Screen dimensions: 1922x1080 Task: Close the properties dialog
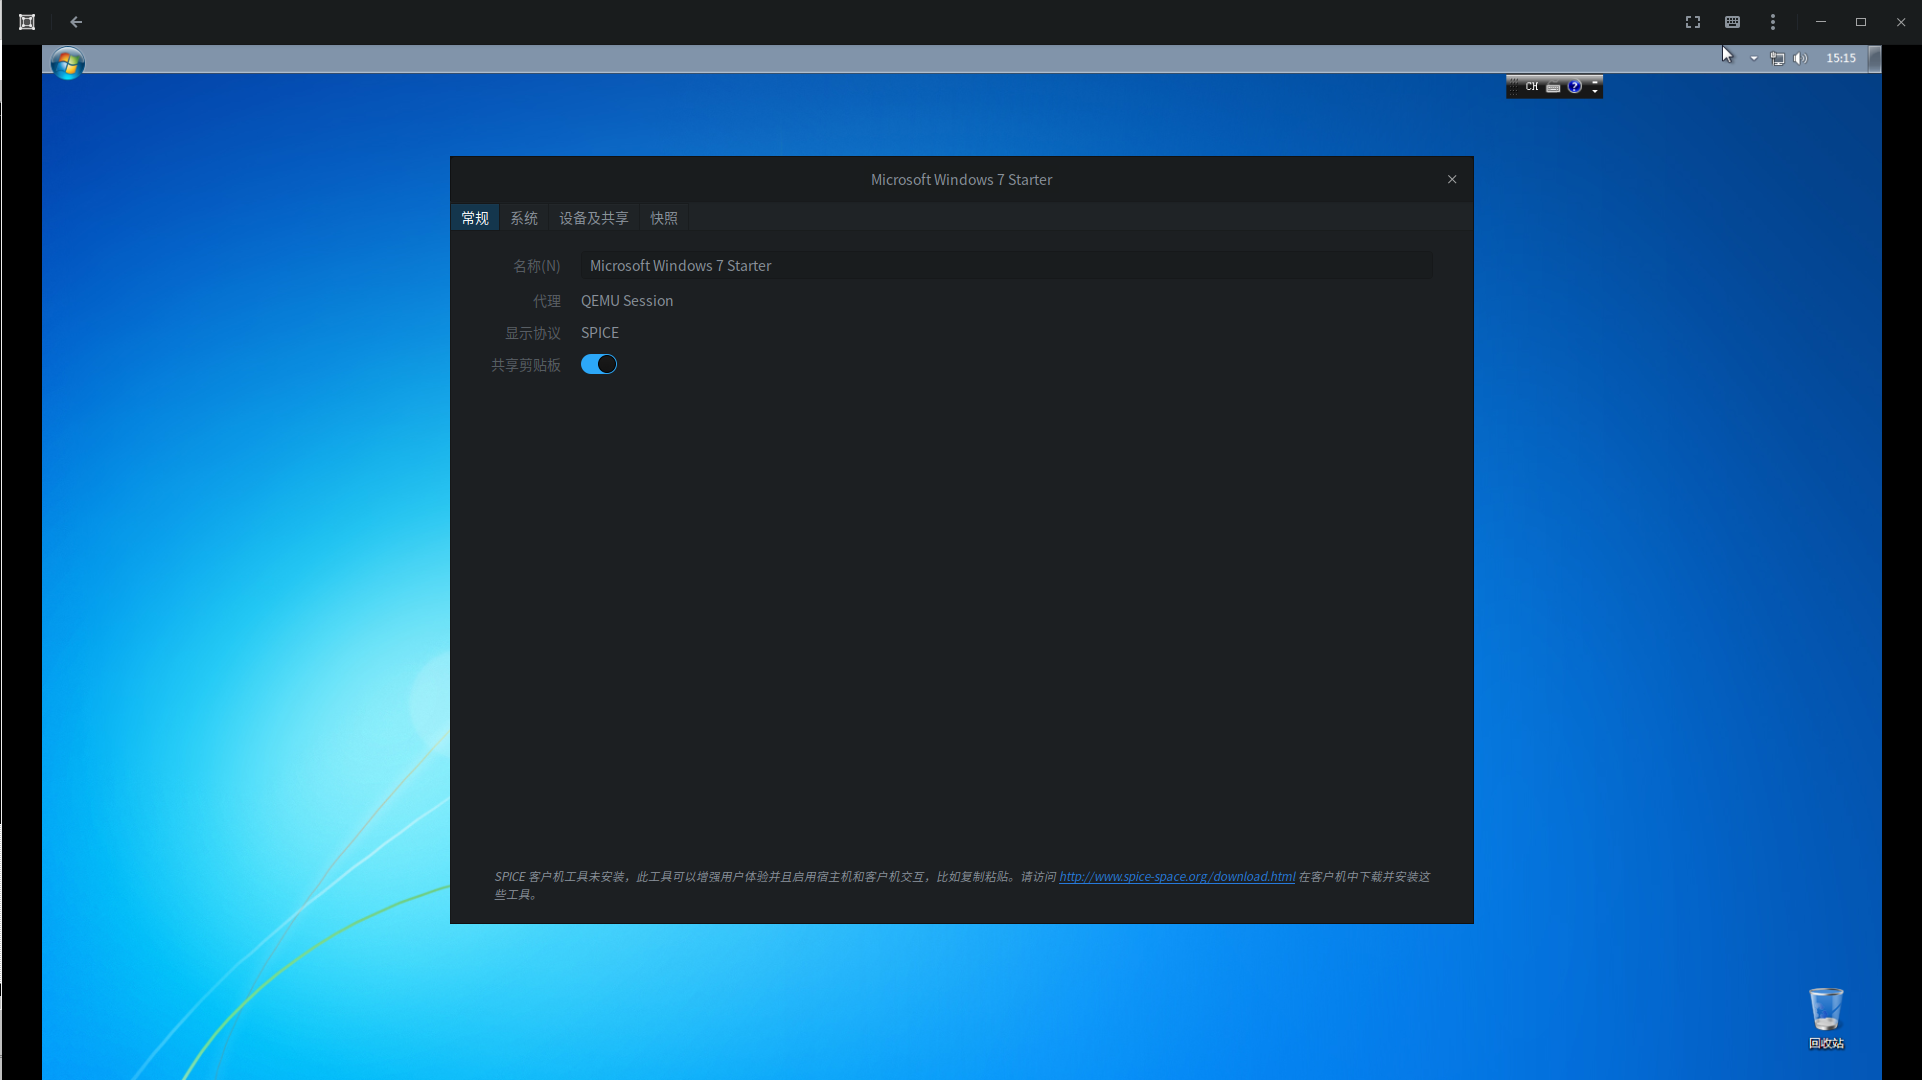(1452, 180)
